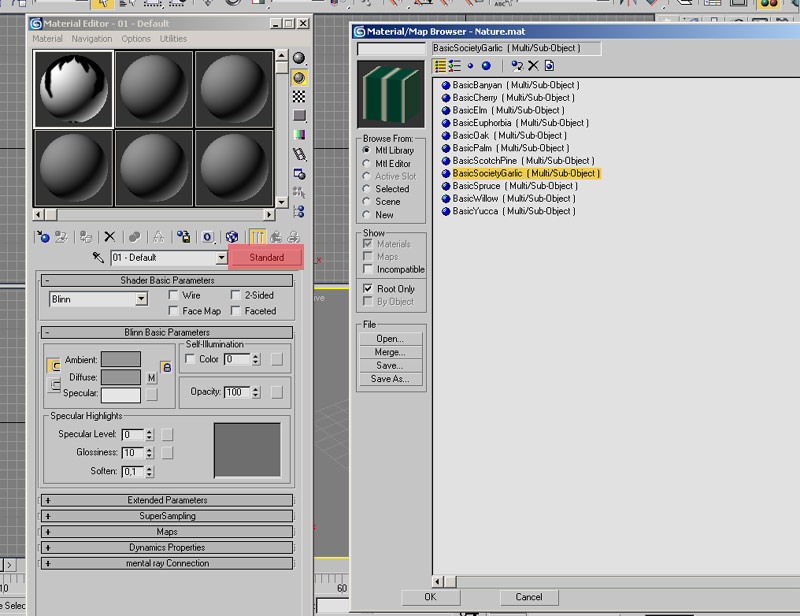Click the Video Color Check icon
Image resolution: width=800 pixels, height=616 pixels.
[x=299, y=135]
